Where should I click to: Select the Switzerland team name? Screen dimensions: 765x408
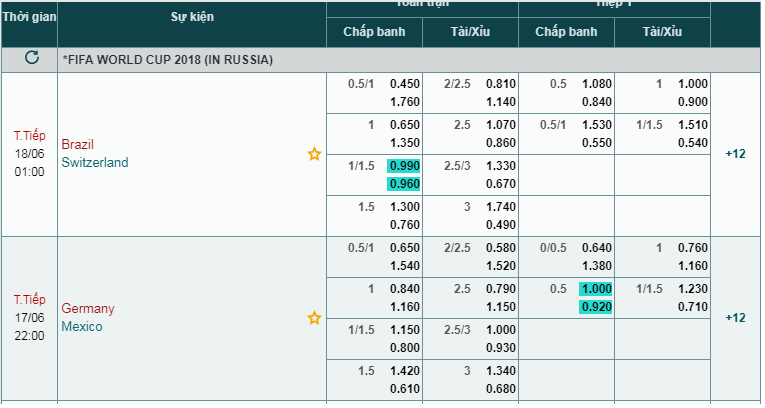click(95, 162)
